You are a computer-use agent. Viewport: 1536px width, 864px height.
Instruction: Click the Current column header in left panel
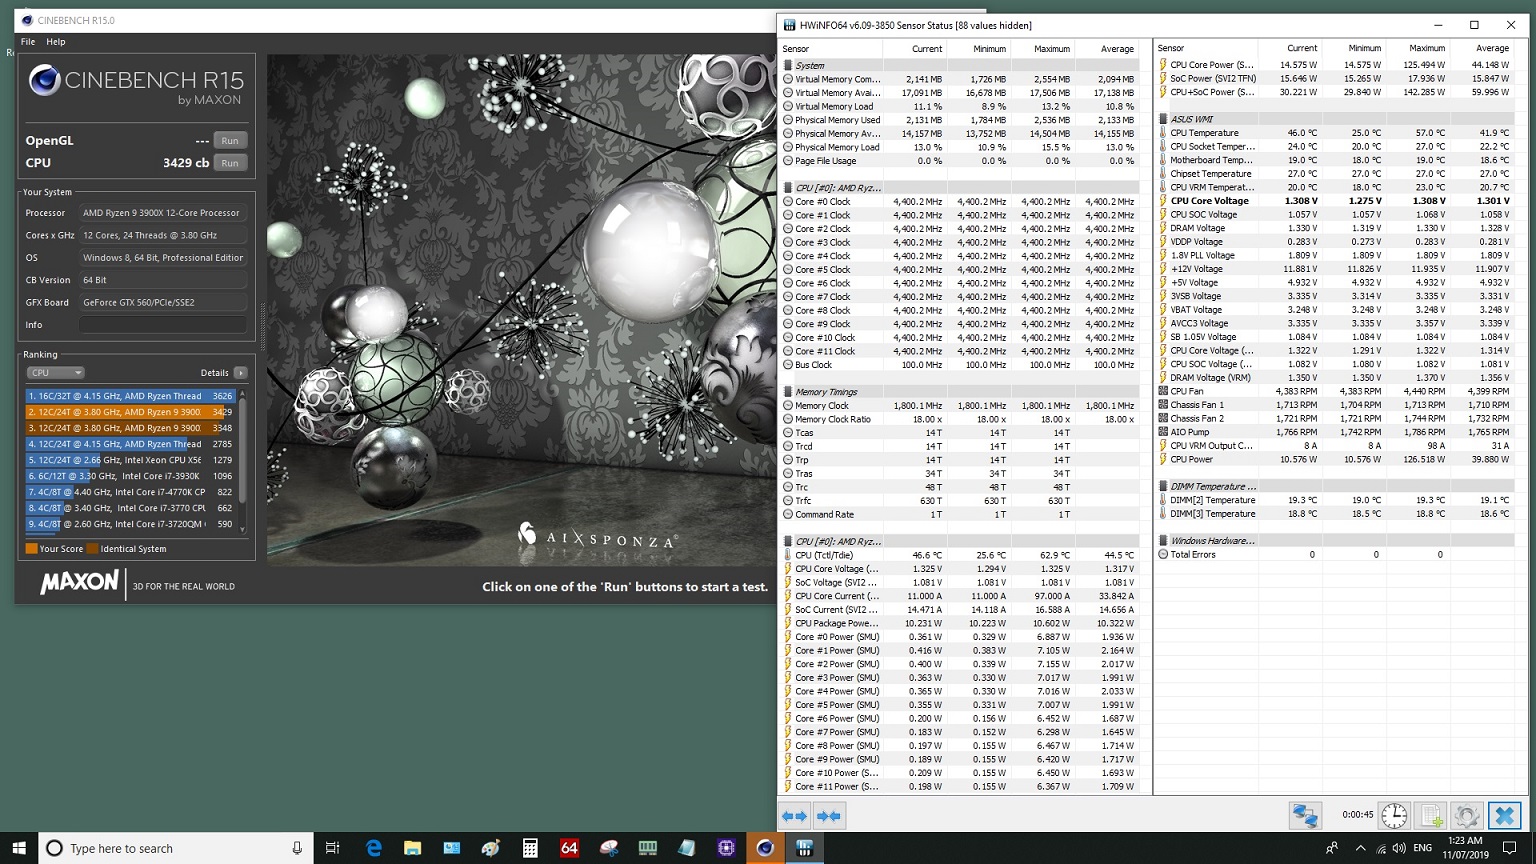pos(927,49)
